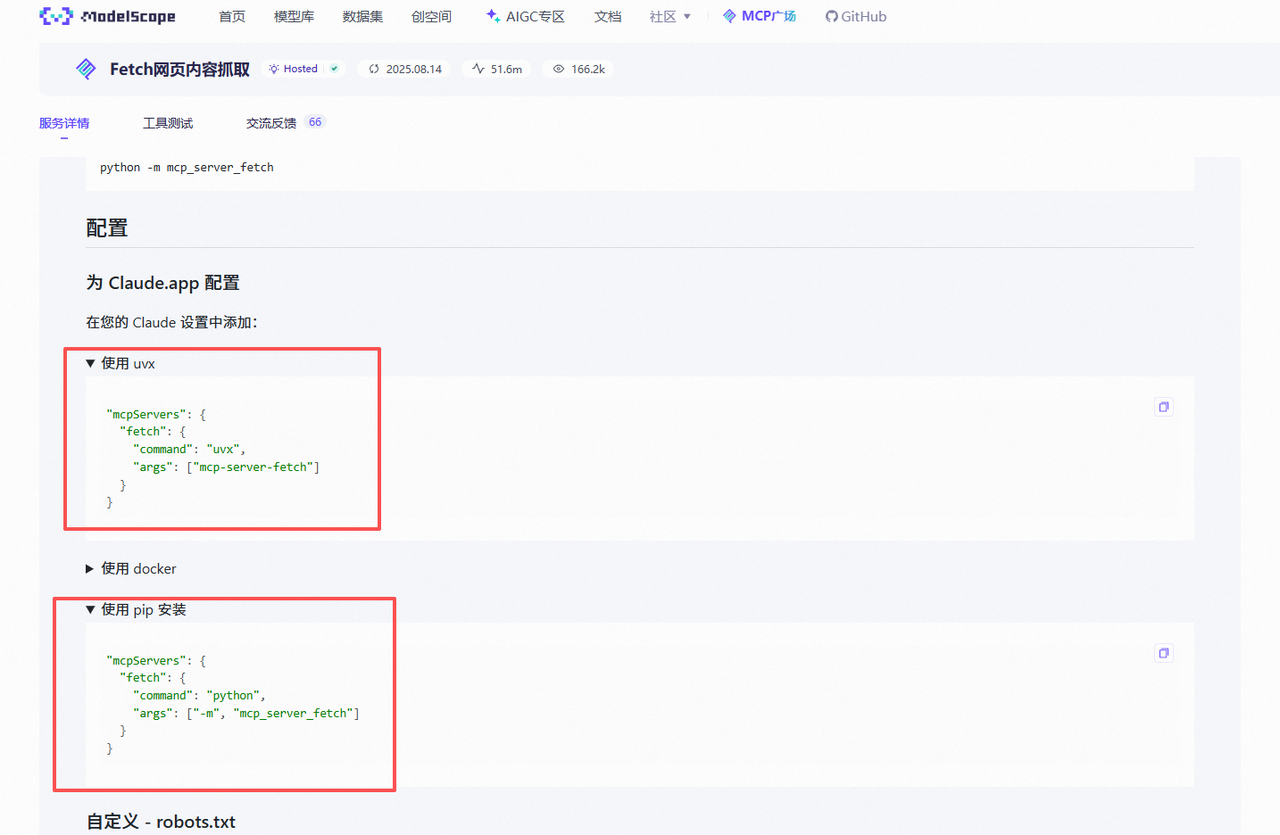Click the GitHub octocat icon
This screenshot has height=835, width=1280.
(831, 16)
